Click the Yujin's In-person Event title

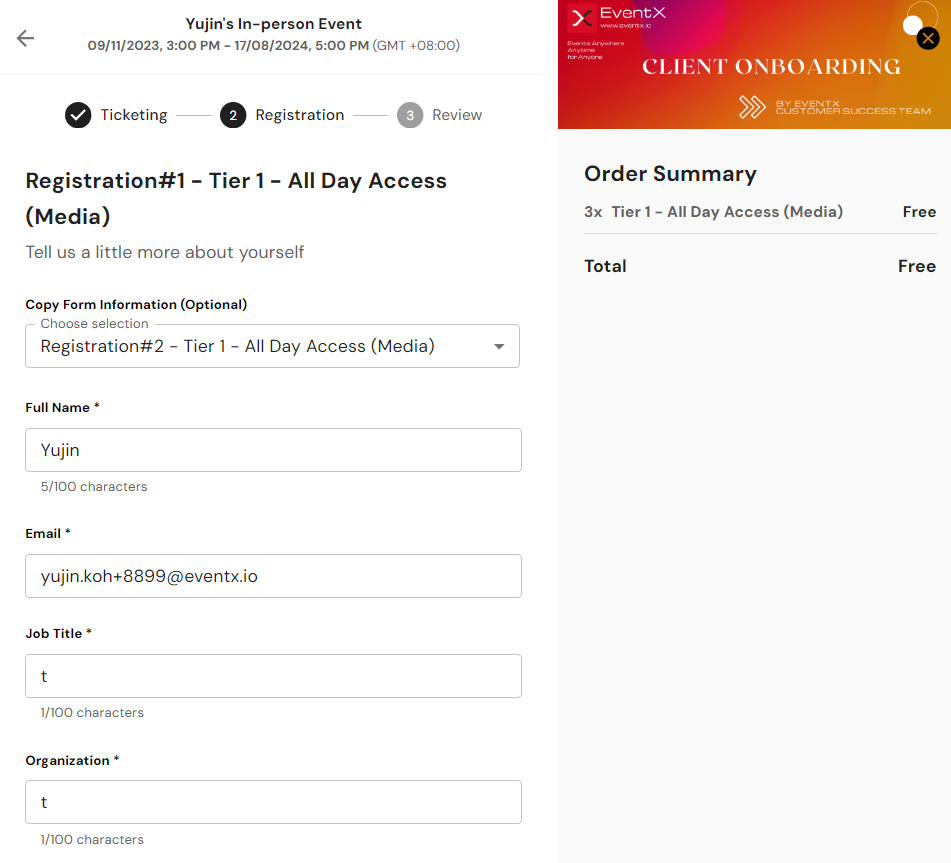coord(274,24)
